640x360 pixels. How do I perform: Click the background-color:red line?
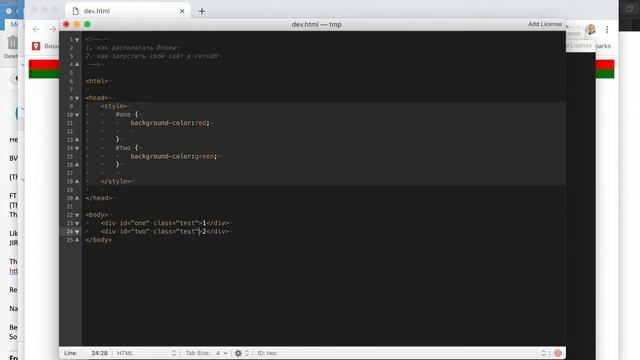pyautogui.click(x=170, y=123)
